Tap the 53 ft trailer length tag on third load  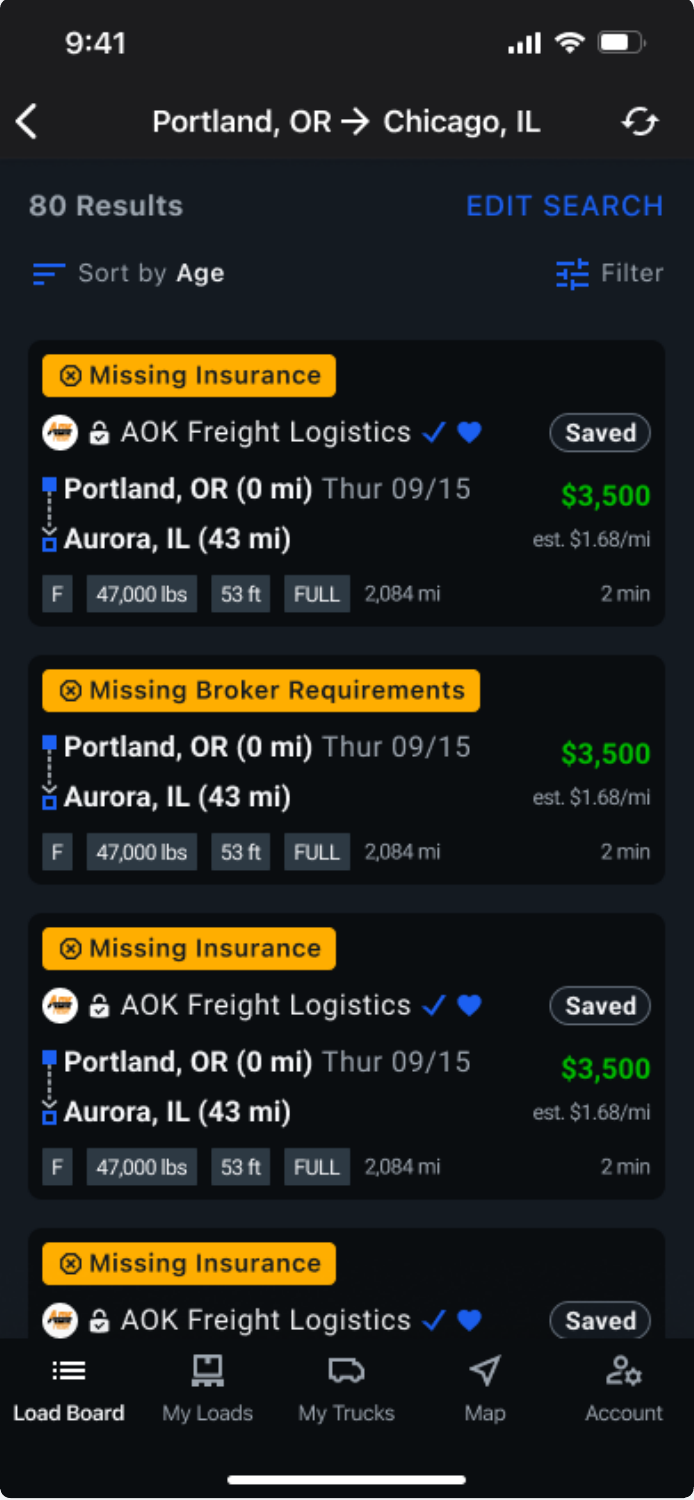pos(240,1166)
